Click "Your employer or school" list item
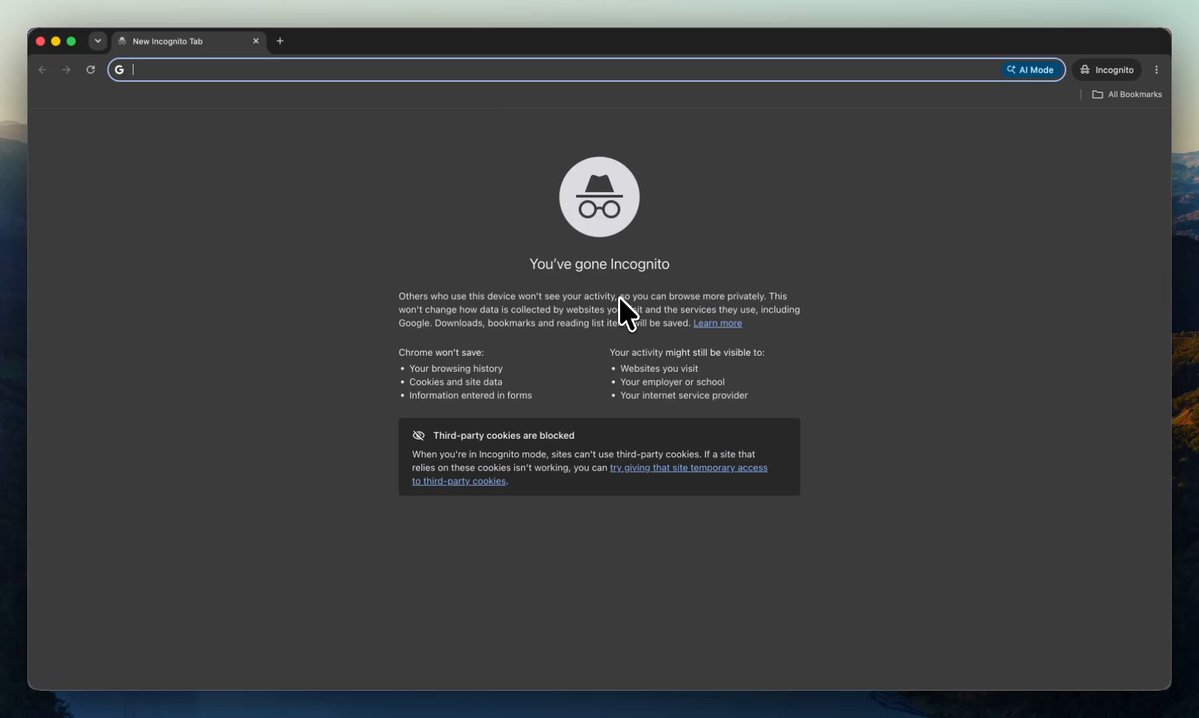The image size is (1199, 718). [x=672, y=382]
